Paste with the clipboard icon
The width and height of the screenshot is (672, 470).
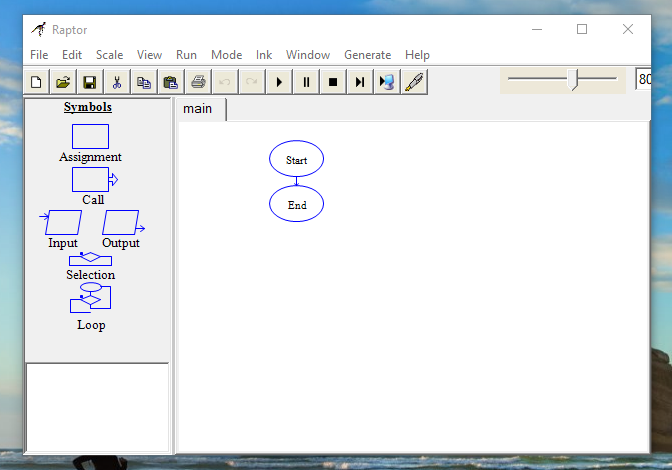[171, 82]
